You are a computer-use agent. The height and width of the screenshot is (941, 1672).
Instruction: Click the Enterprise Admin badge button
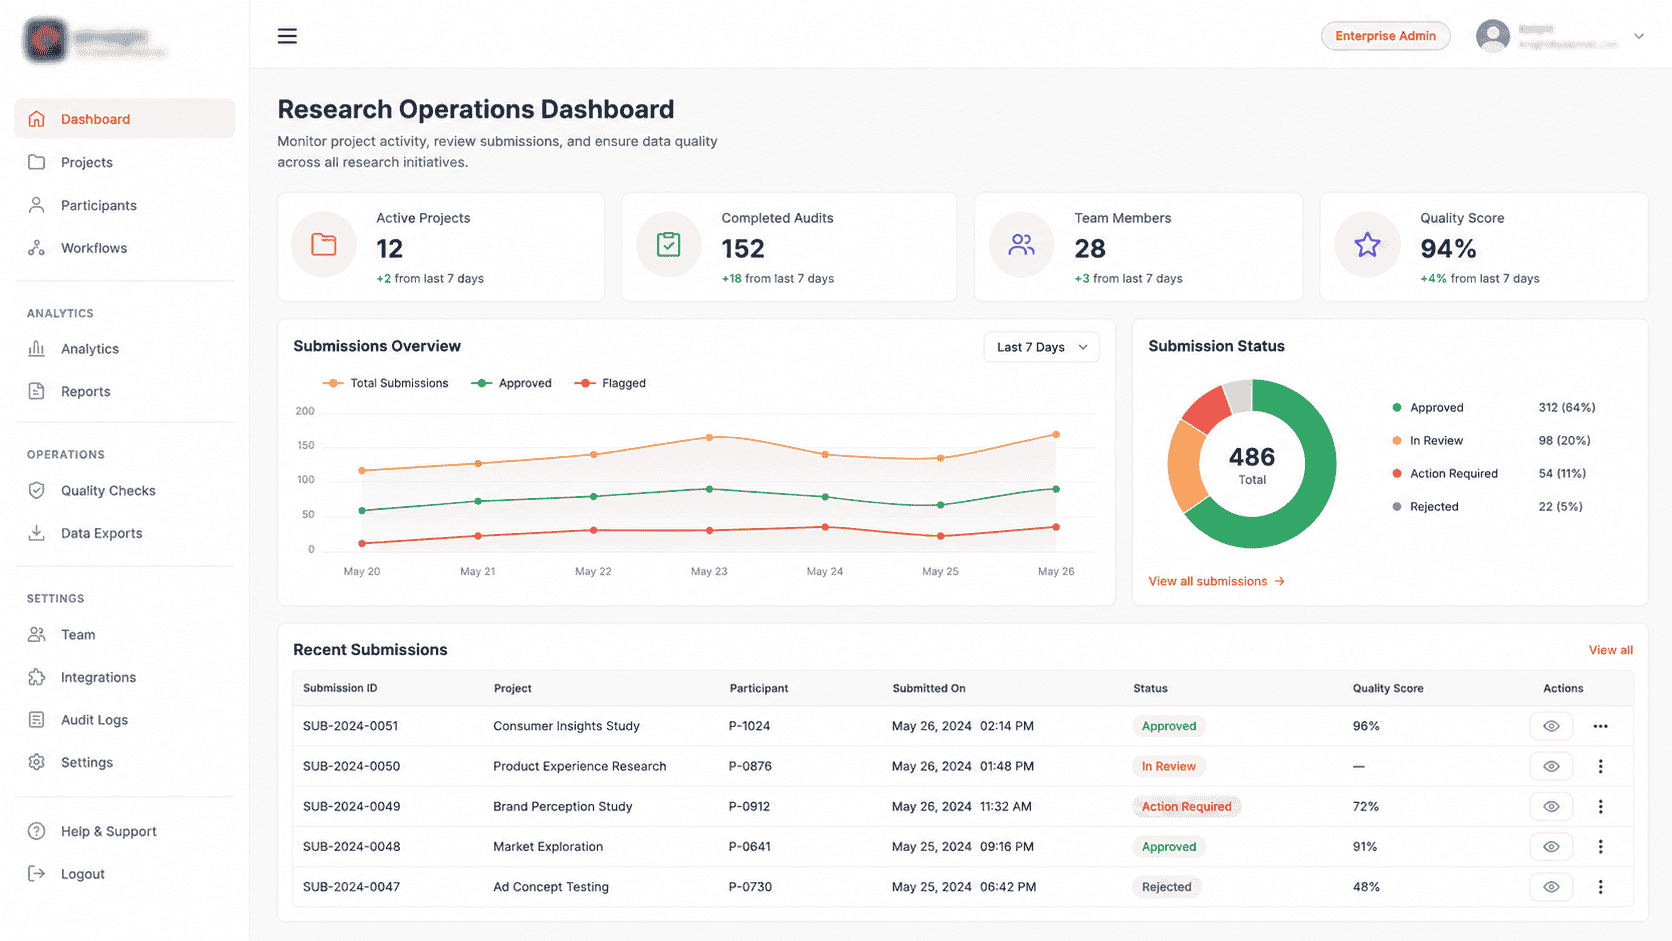pos(1385,36)
